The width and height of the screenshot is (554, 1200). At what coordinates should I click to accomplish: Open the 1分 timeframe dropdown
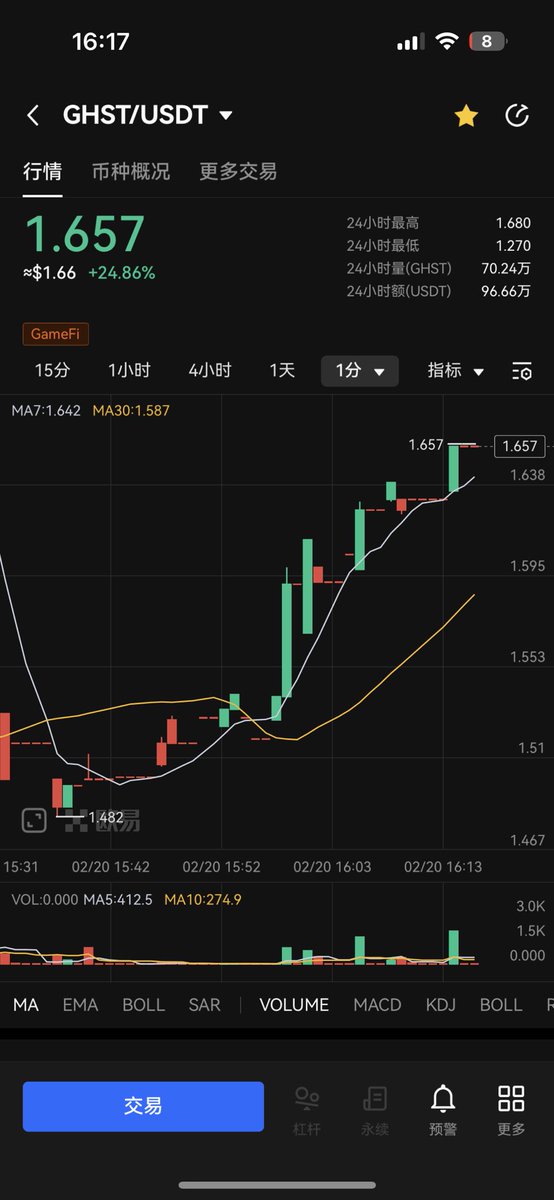coord(360,371)
